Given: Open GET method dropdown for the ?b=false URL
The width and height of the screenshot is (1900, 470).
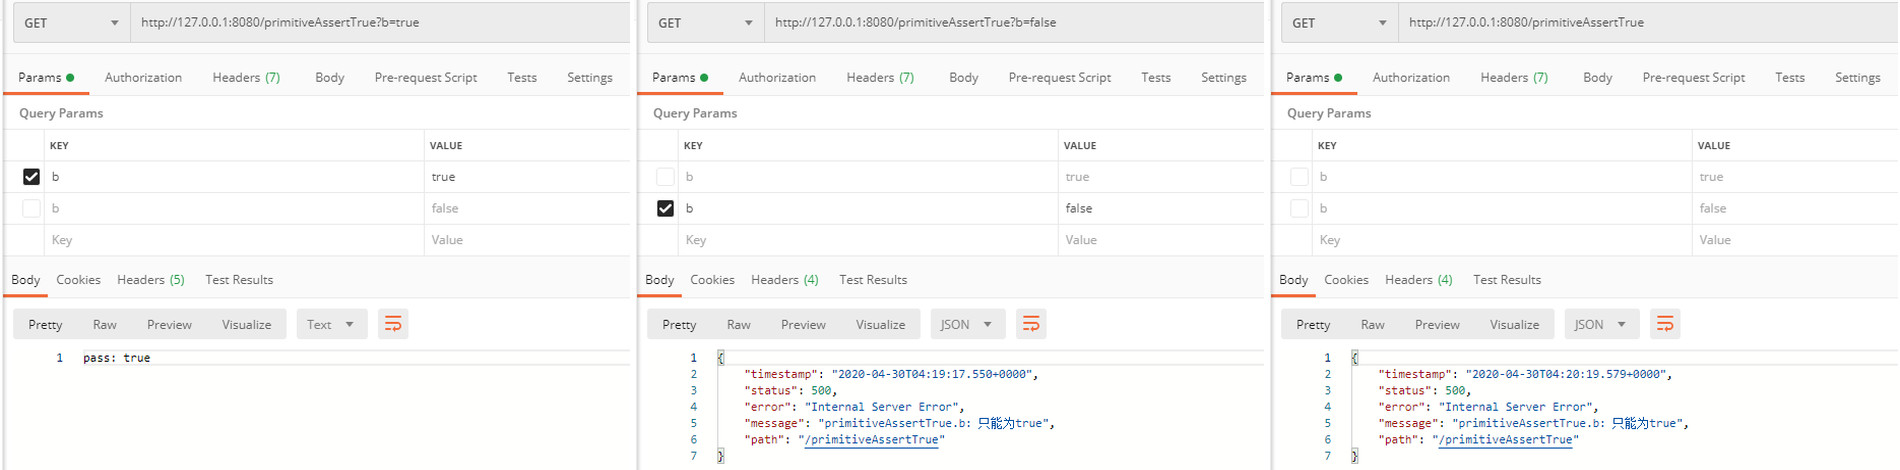Looking at the screenshot, I should click(x=705, y=23).
